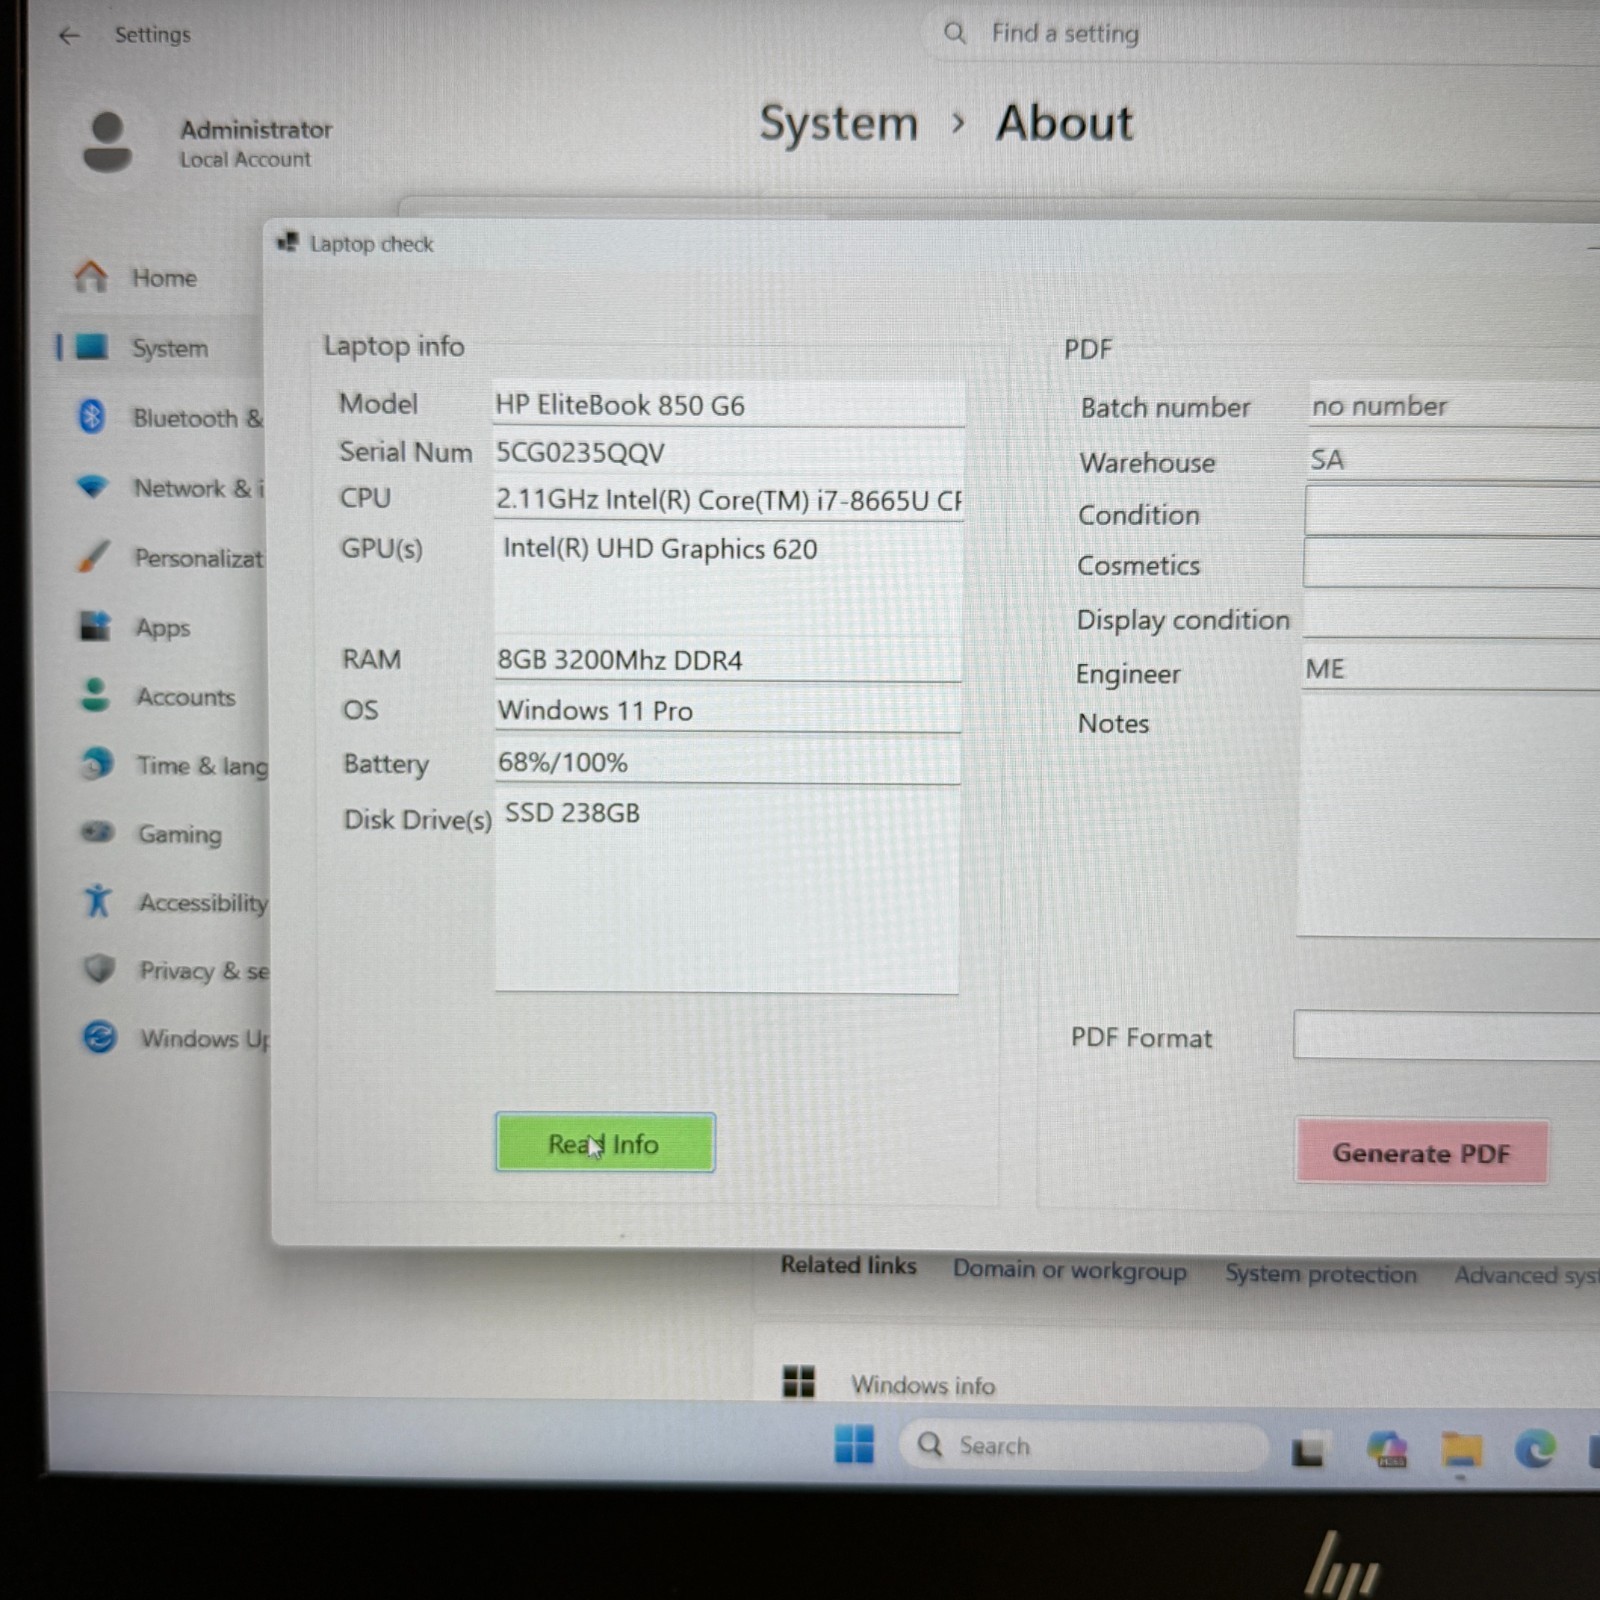This screenshot has width=1600, height=1600.
Task: Open File Explorer folder icon on taskbar
Action: coord(1461,1449)
